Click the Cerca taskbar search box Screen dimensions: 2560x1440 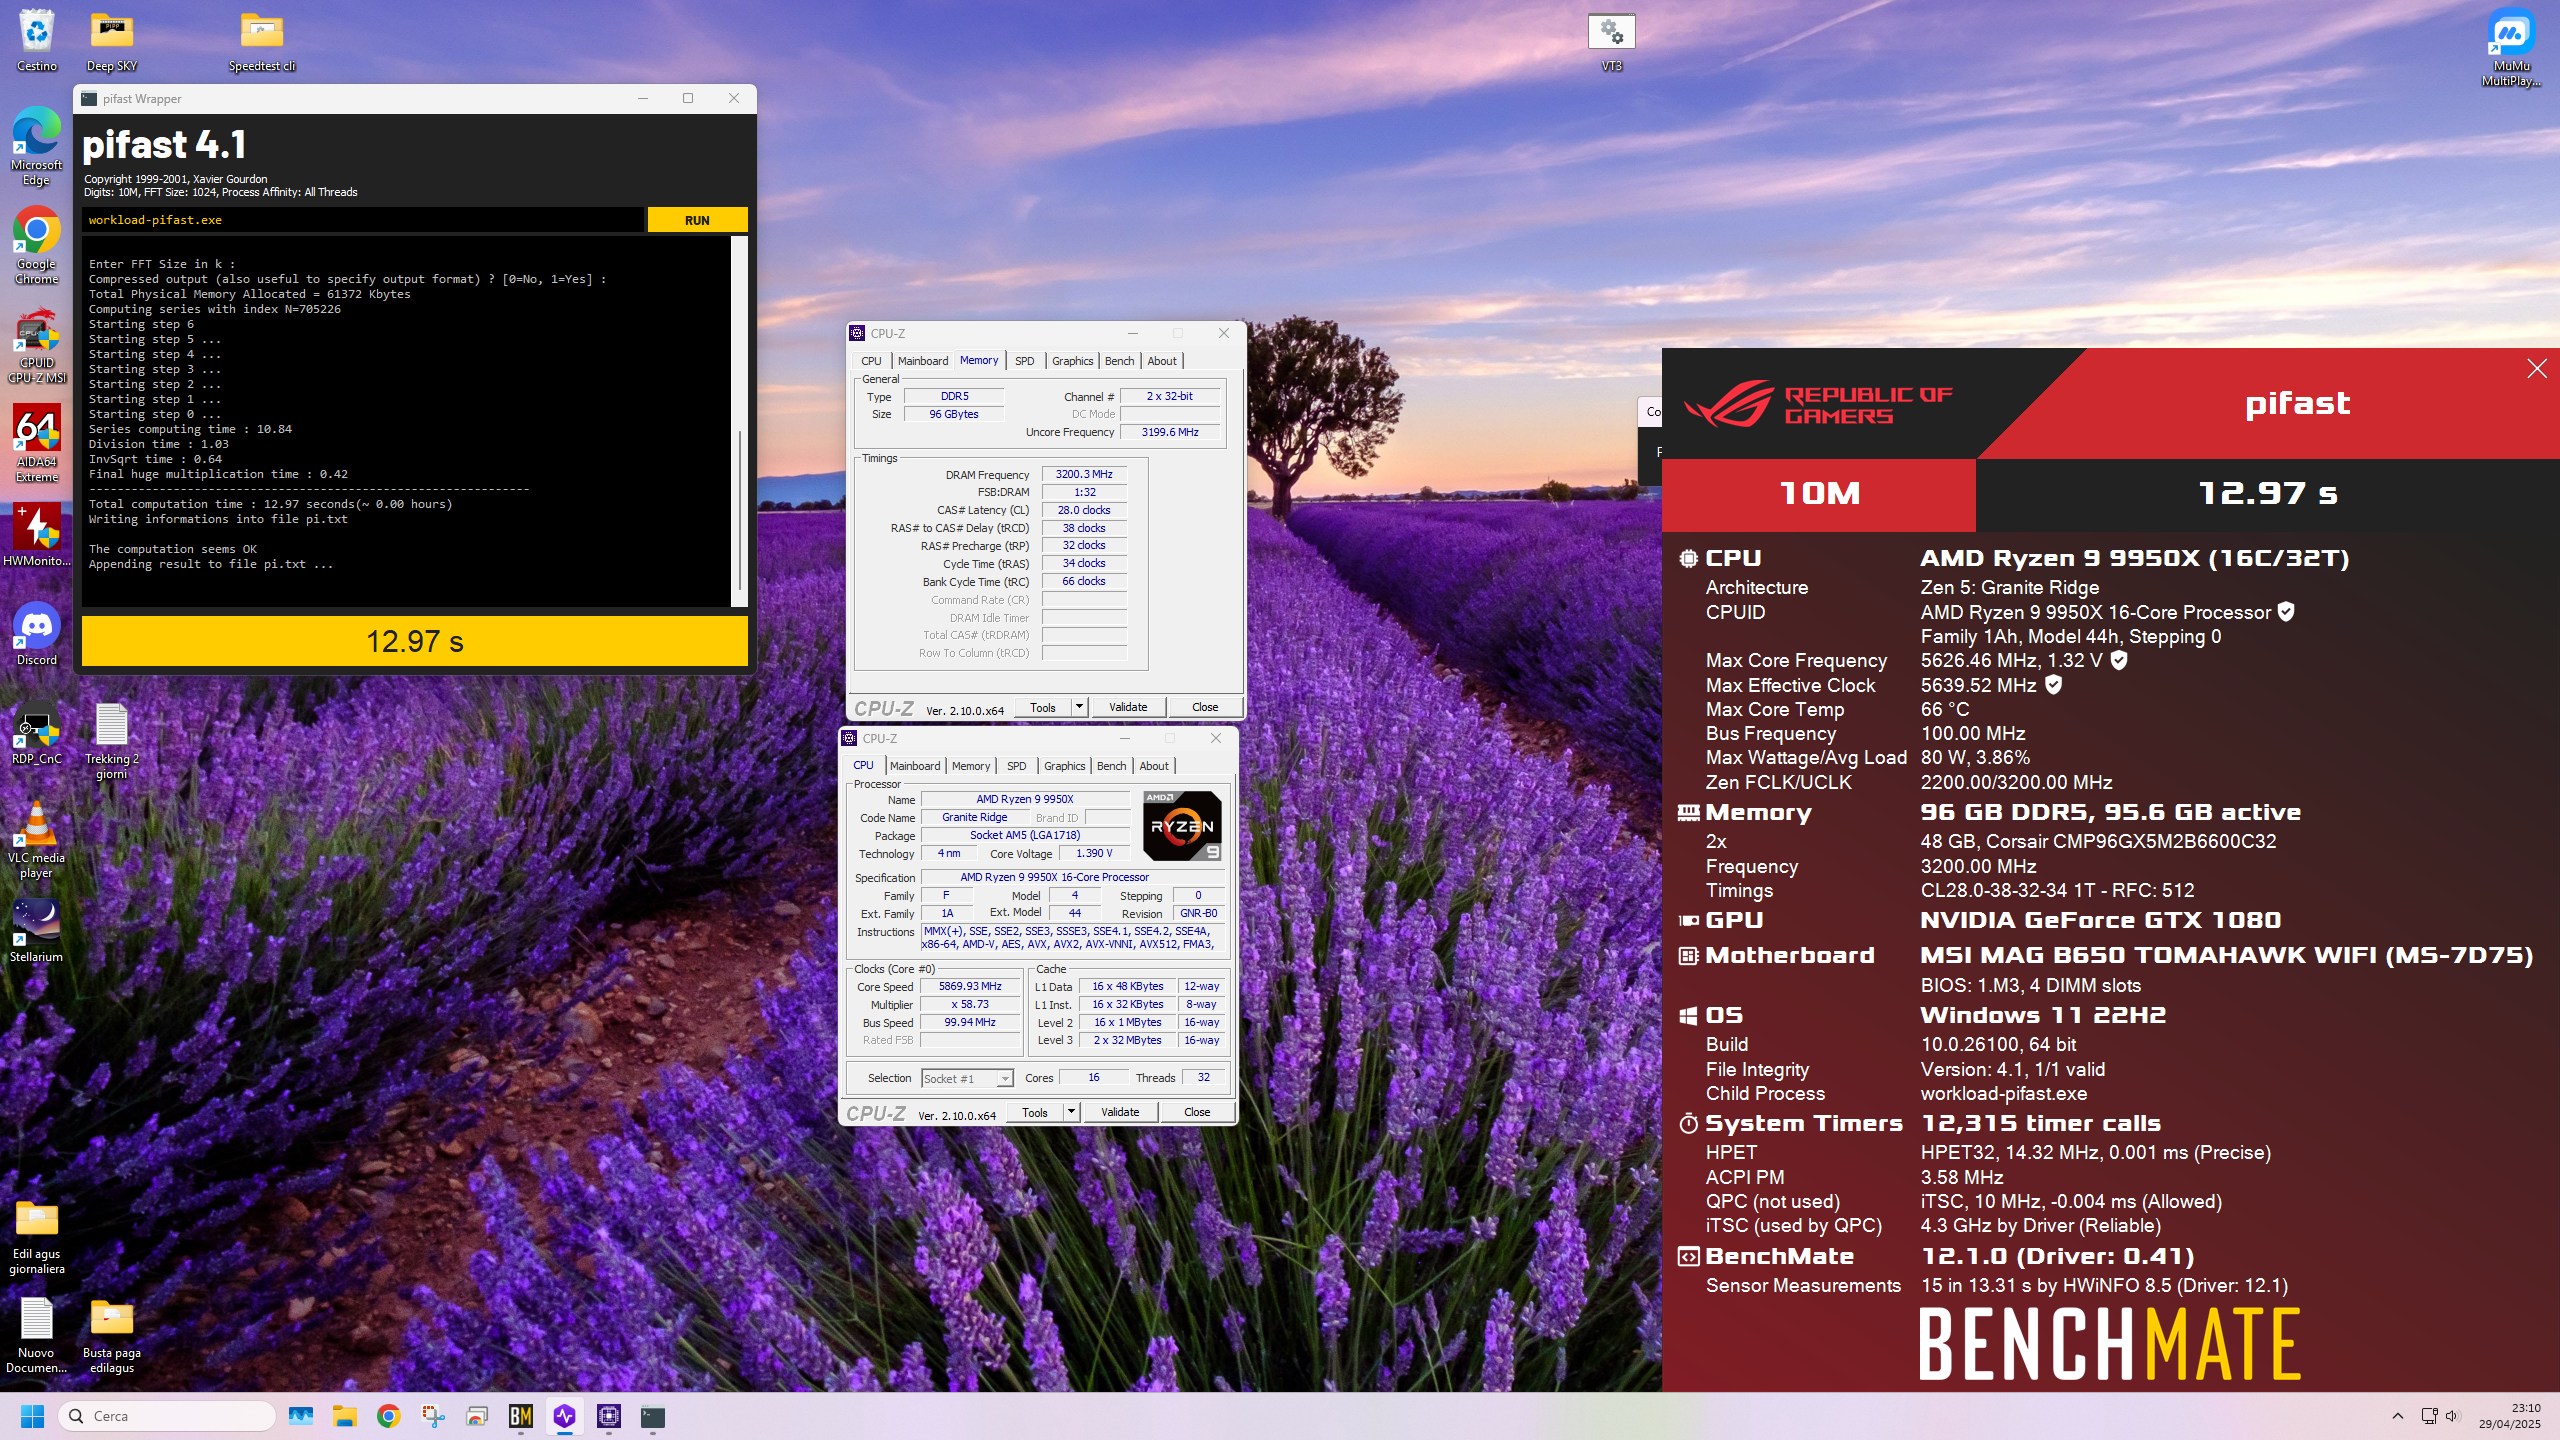[167, 1416]
